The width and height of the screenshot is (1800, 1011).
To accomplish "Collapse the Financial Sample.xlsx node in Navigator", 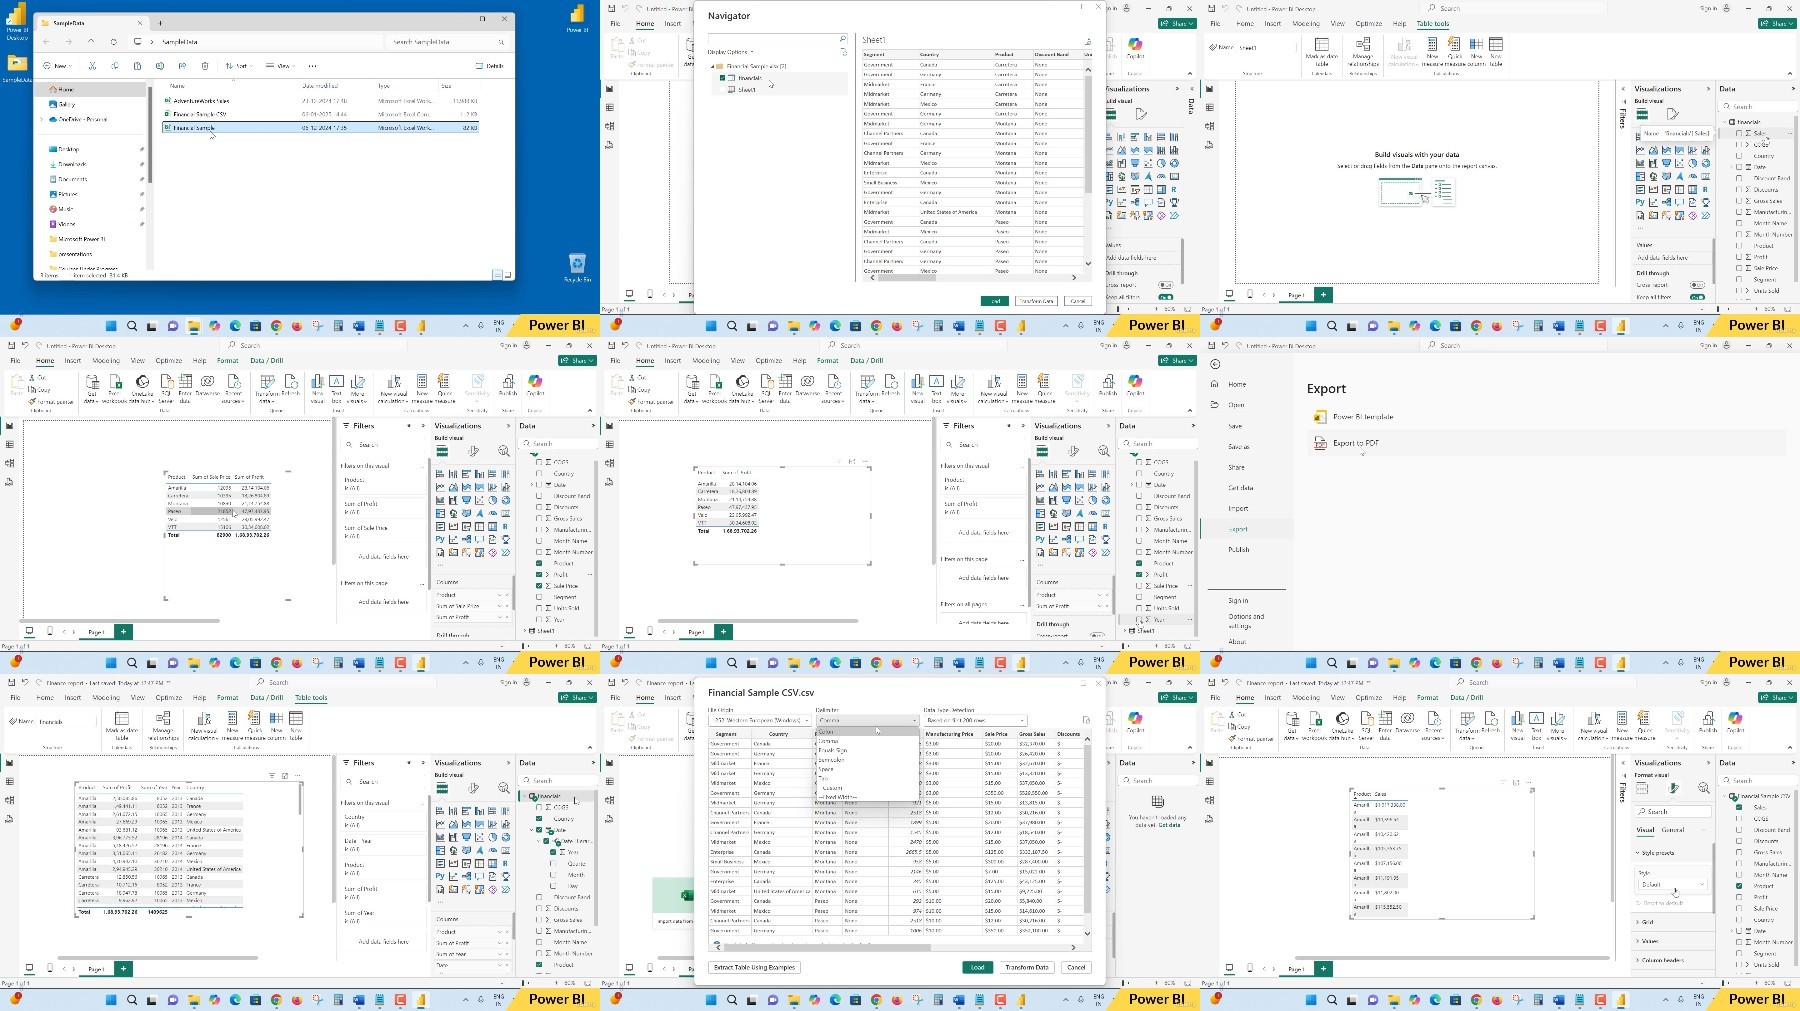I will [713, 66].
